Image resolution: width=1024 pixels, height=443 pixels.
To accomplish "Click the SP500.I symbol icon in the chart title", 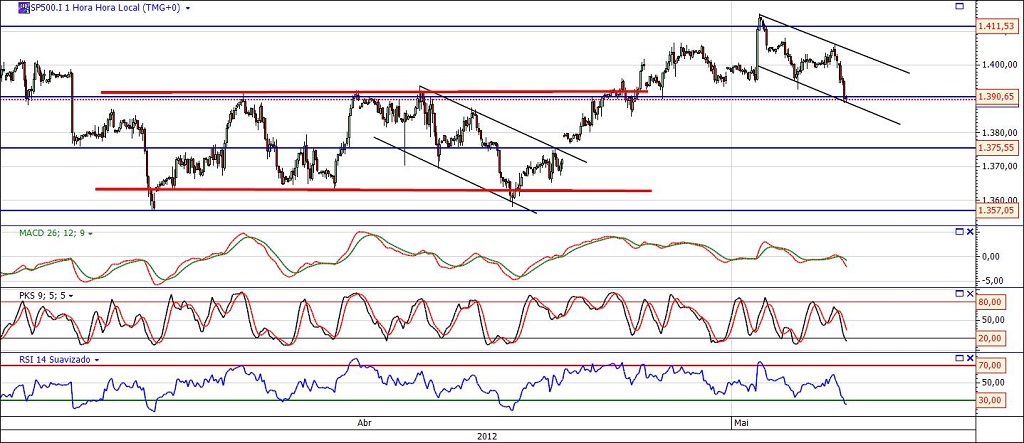I will pos(24,8).
